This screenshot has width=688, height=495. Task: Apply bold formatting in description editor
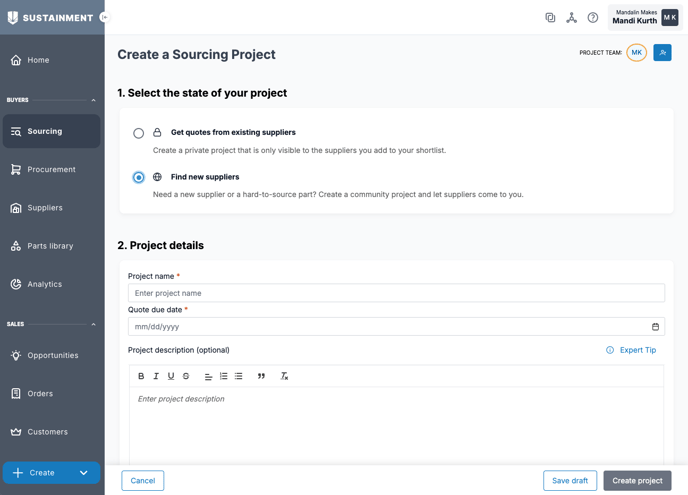click(x=141, y=376)
